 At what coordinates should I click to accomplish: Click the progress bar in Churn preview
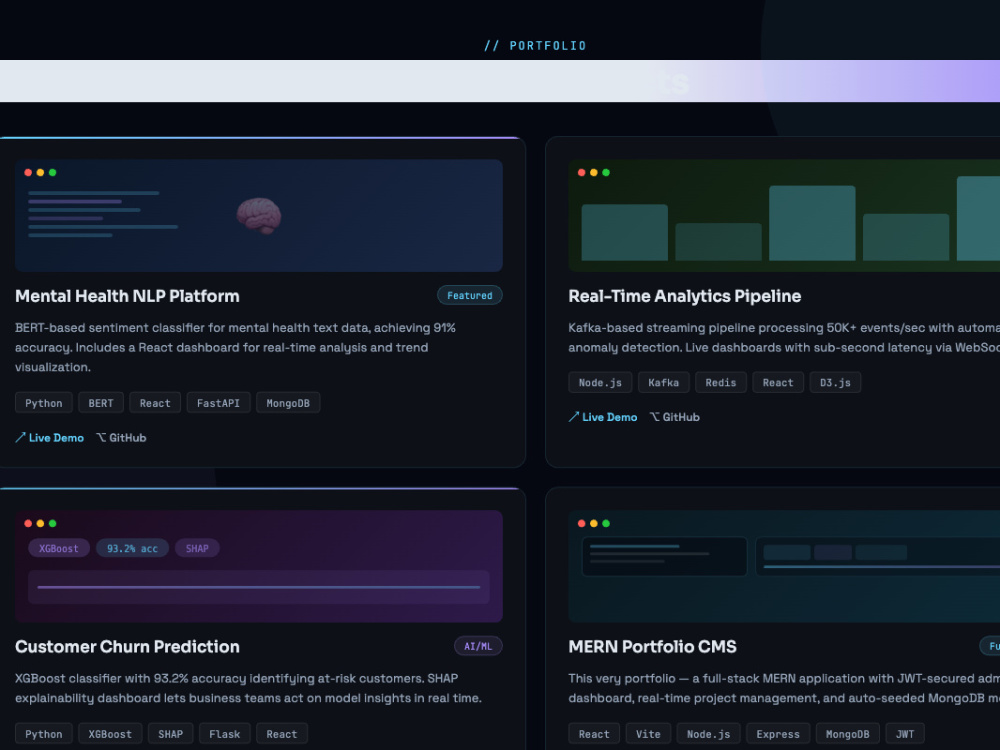(x=259, y=587)
